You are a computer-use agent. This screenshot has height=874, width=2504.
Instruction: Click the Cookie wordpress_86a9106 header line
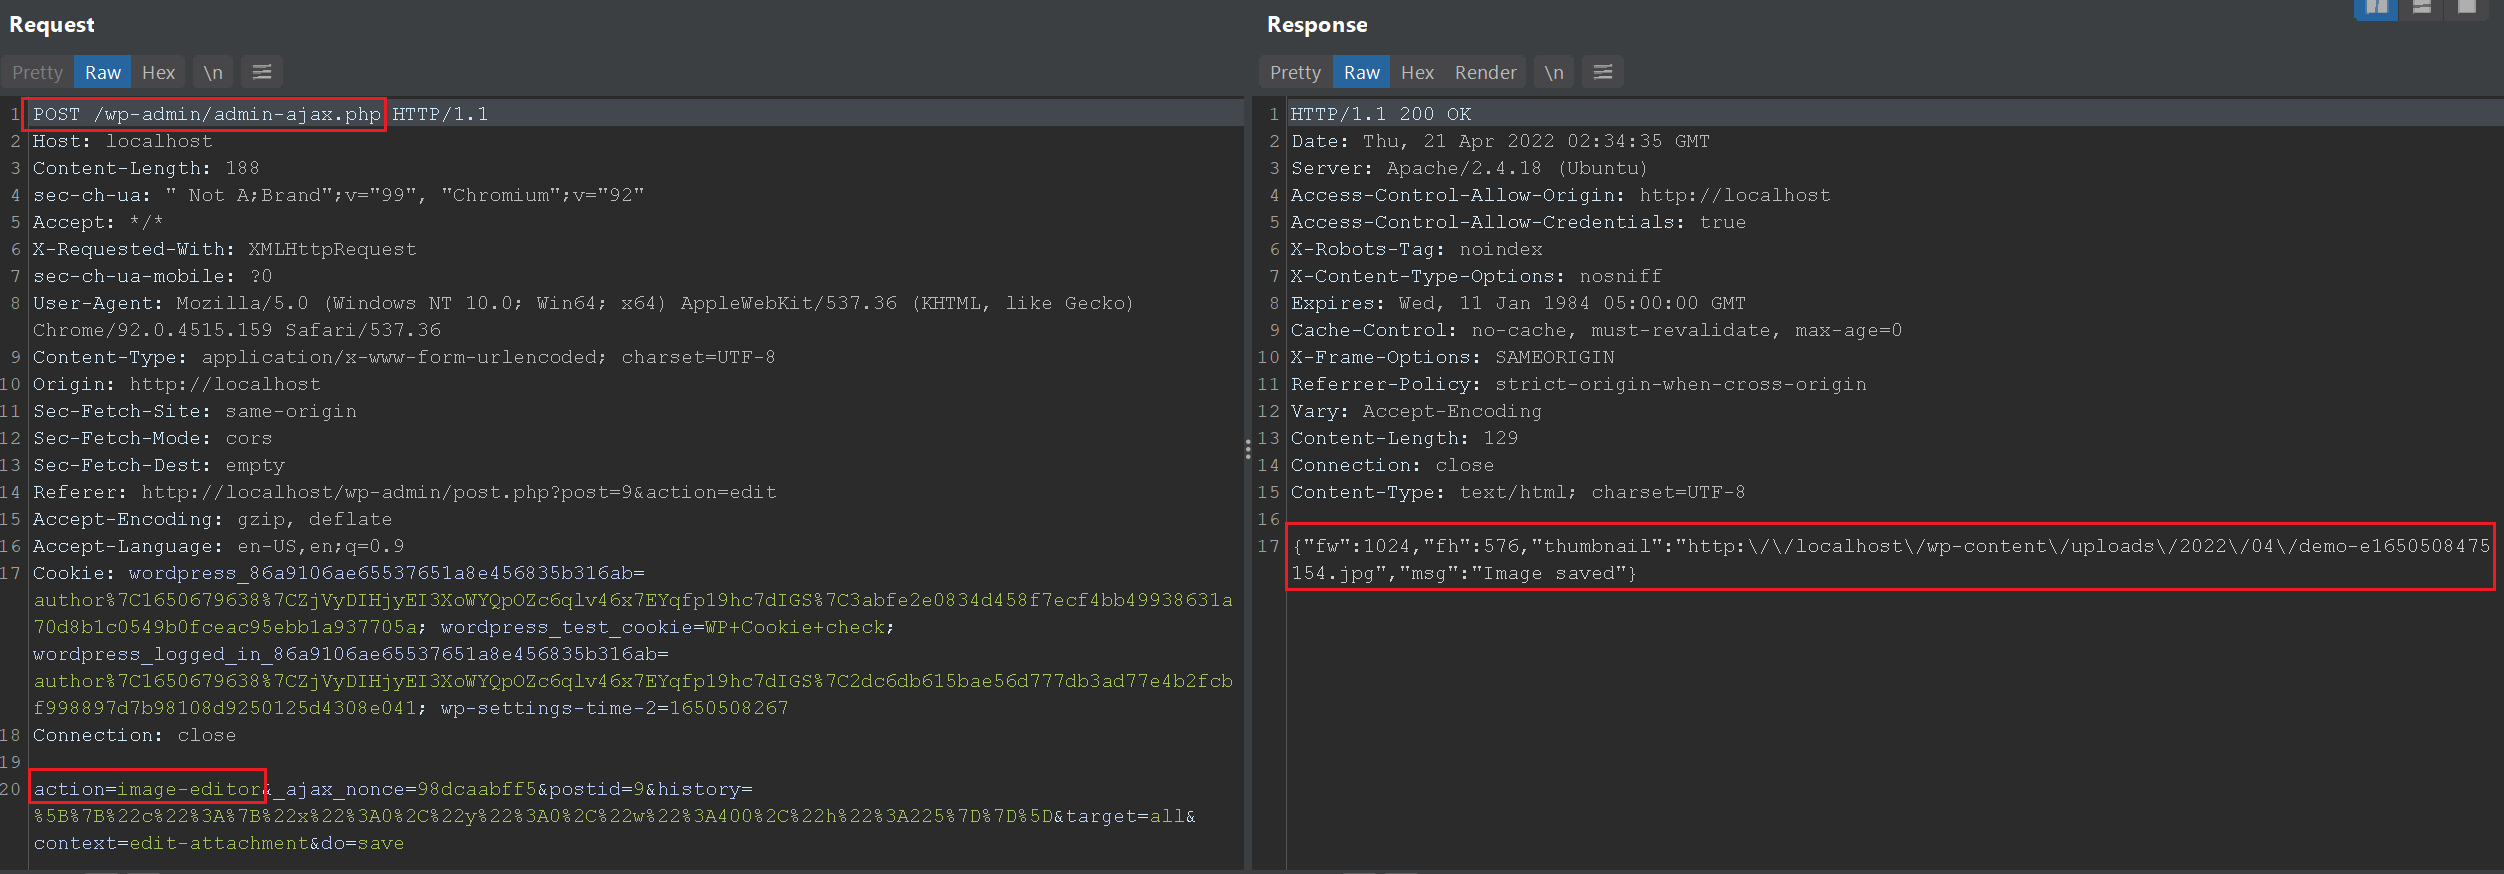(339, 573)
